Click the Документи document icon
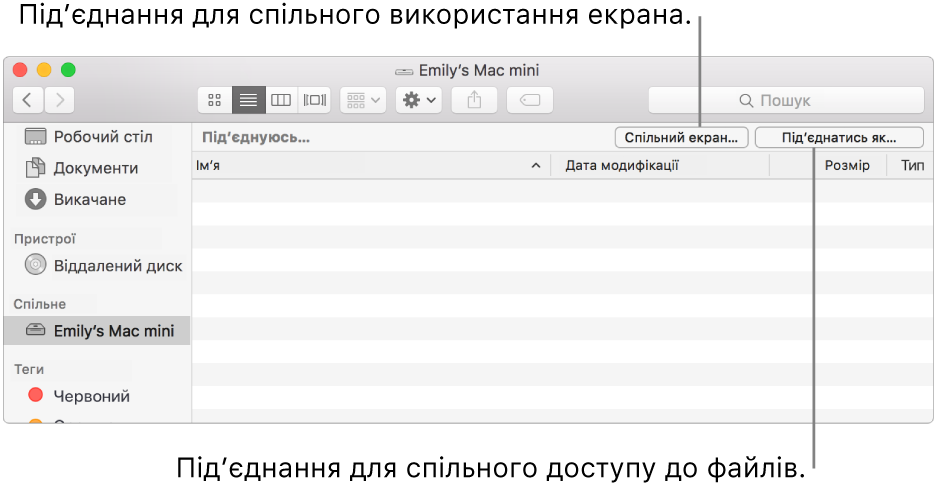Image resolution: width=936 pixels, height=492 pixels. [x=35, y=168]
